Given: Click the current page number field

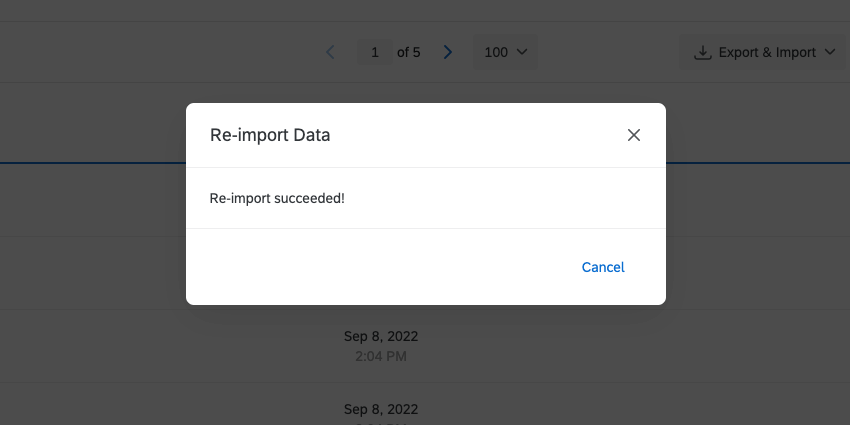Looking at the screenshot, I should point(375,52).
